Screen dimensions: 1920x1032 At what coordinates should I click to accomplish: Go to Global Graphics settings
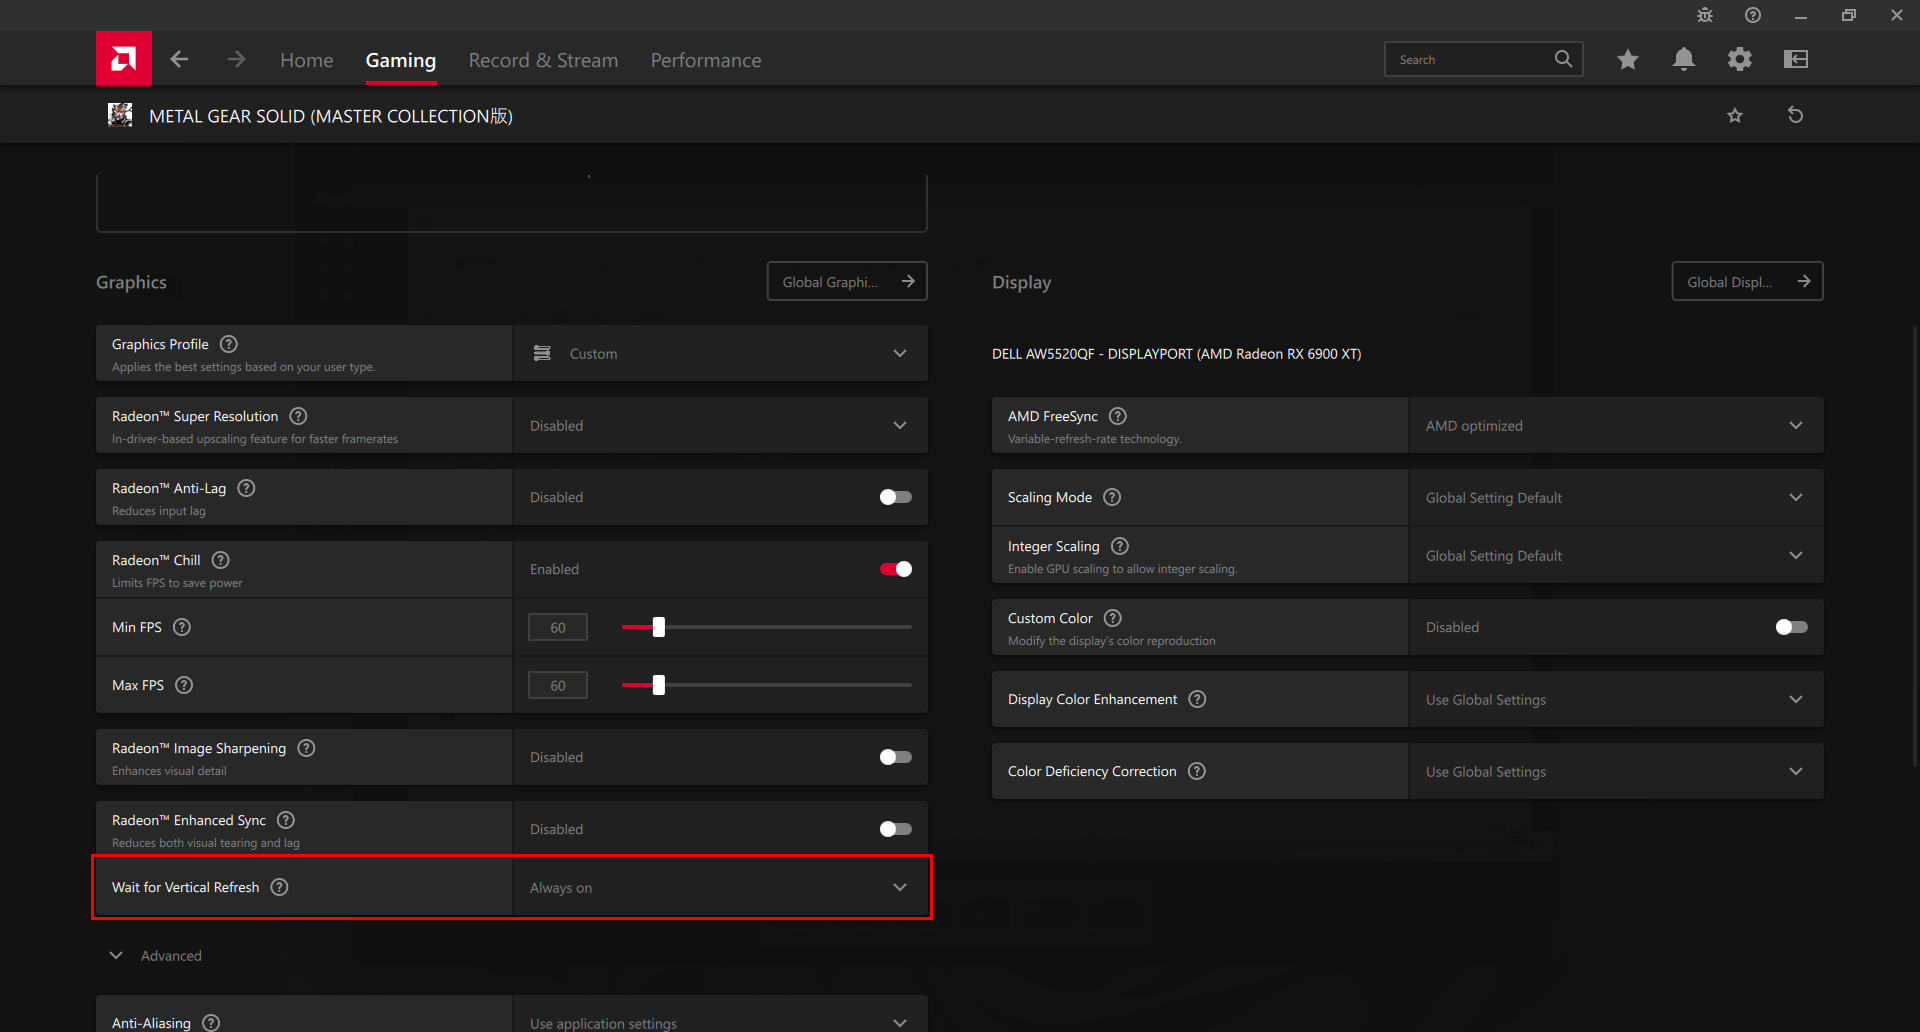click(x=847, y=281)
